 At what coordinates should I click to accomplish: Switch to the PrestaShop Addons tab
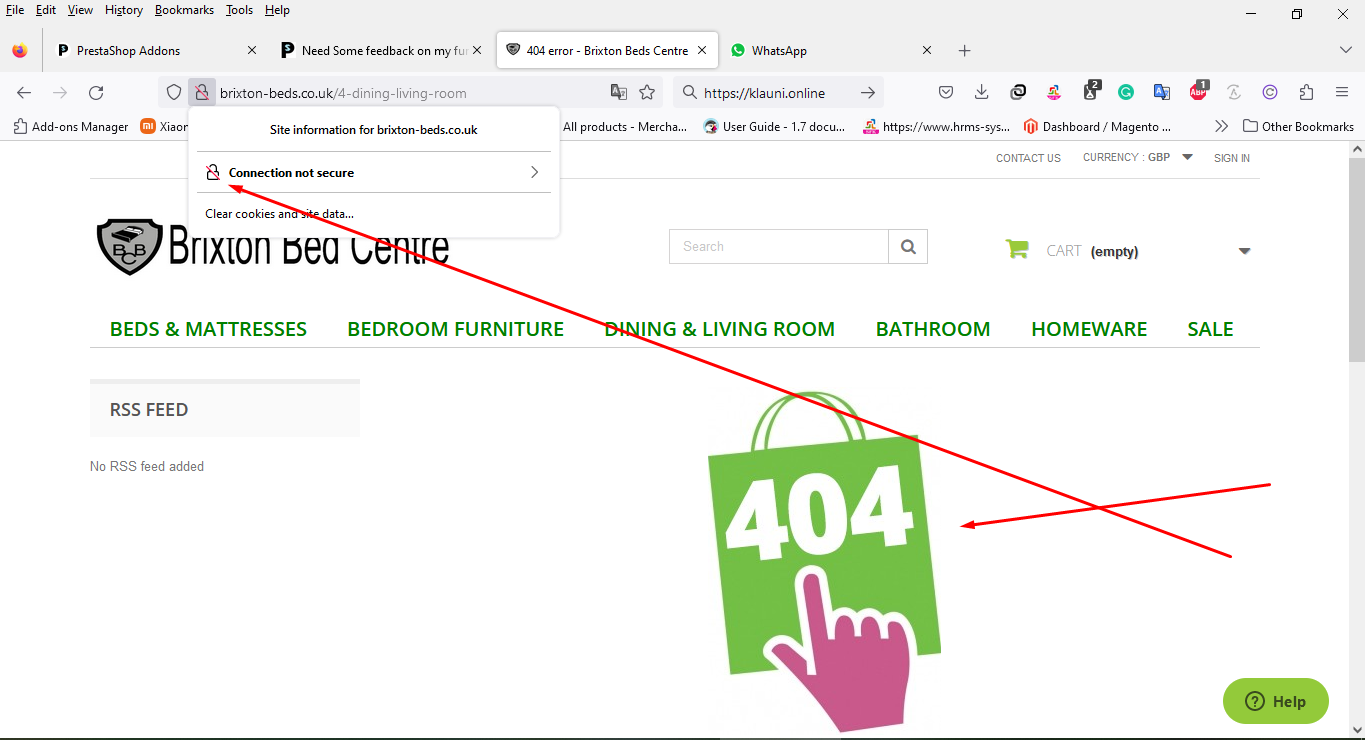coord(157,51)
